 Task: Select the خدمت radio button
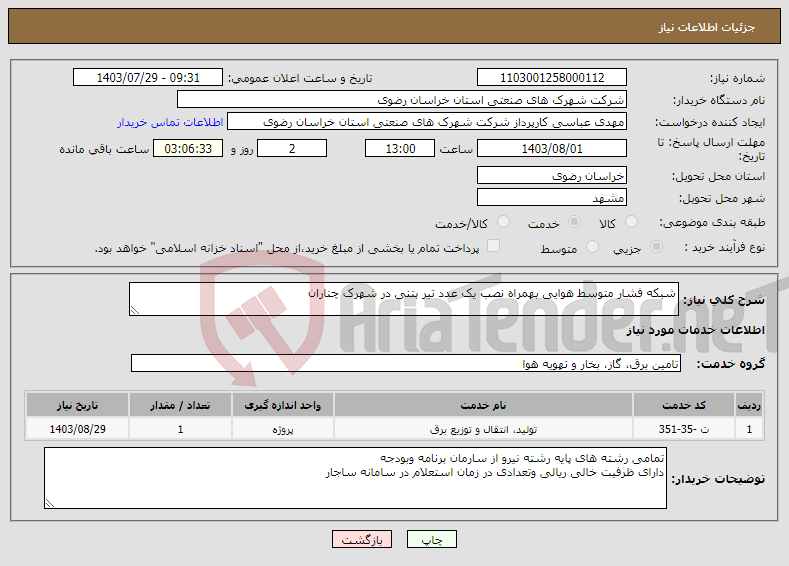(574, 222)
